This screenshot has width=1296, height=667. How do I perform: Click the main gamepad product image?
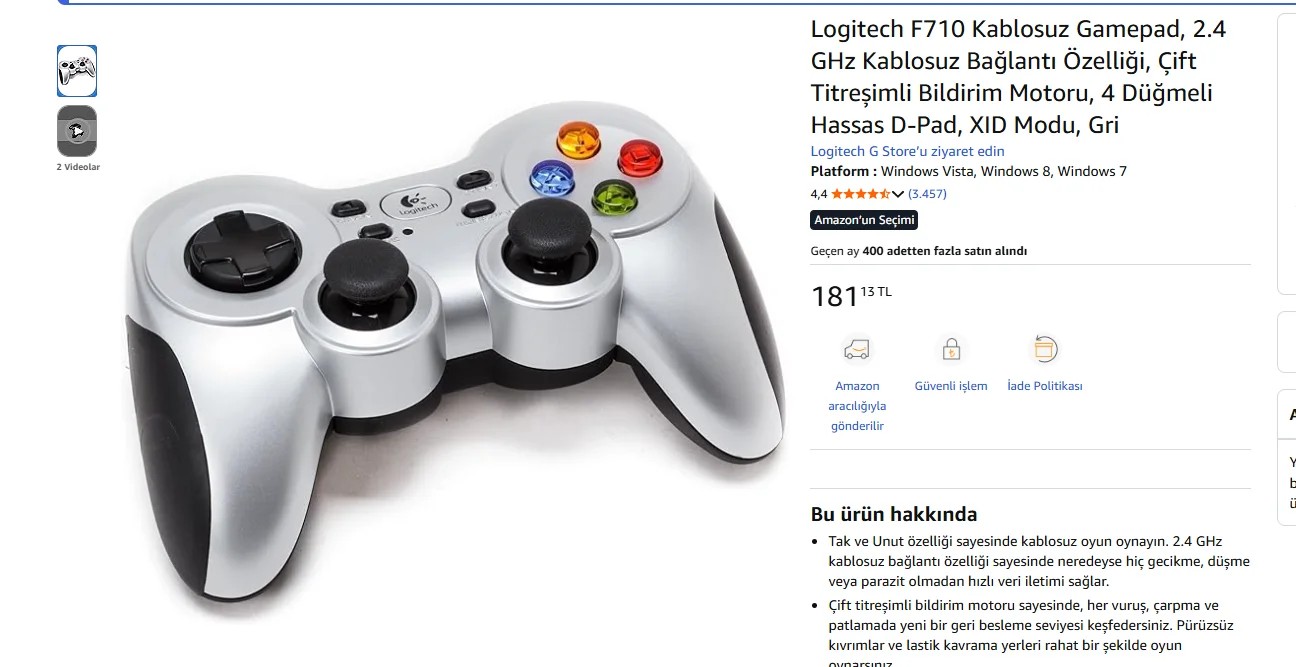[x=457, y=357]
